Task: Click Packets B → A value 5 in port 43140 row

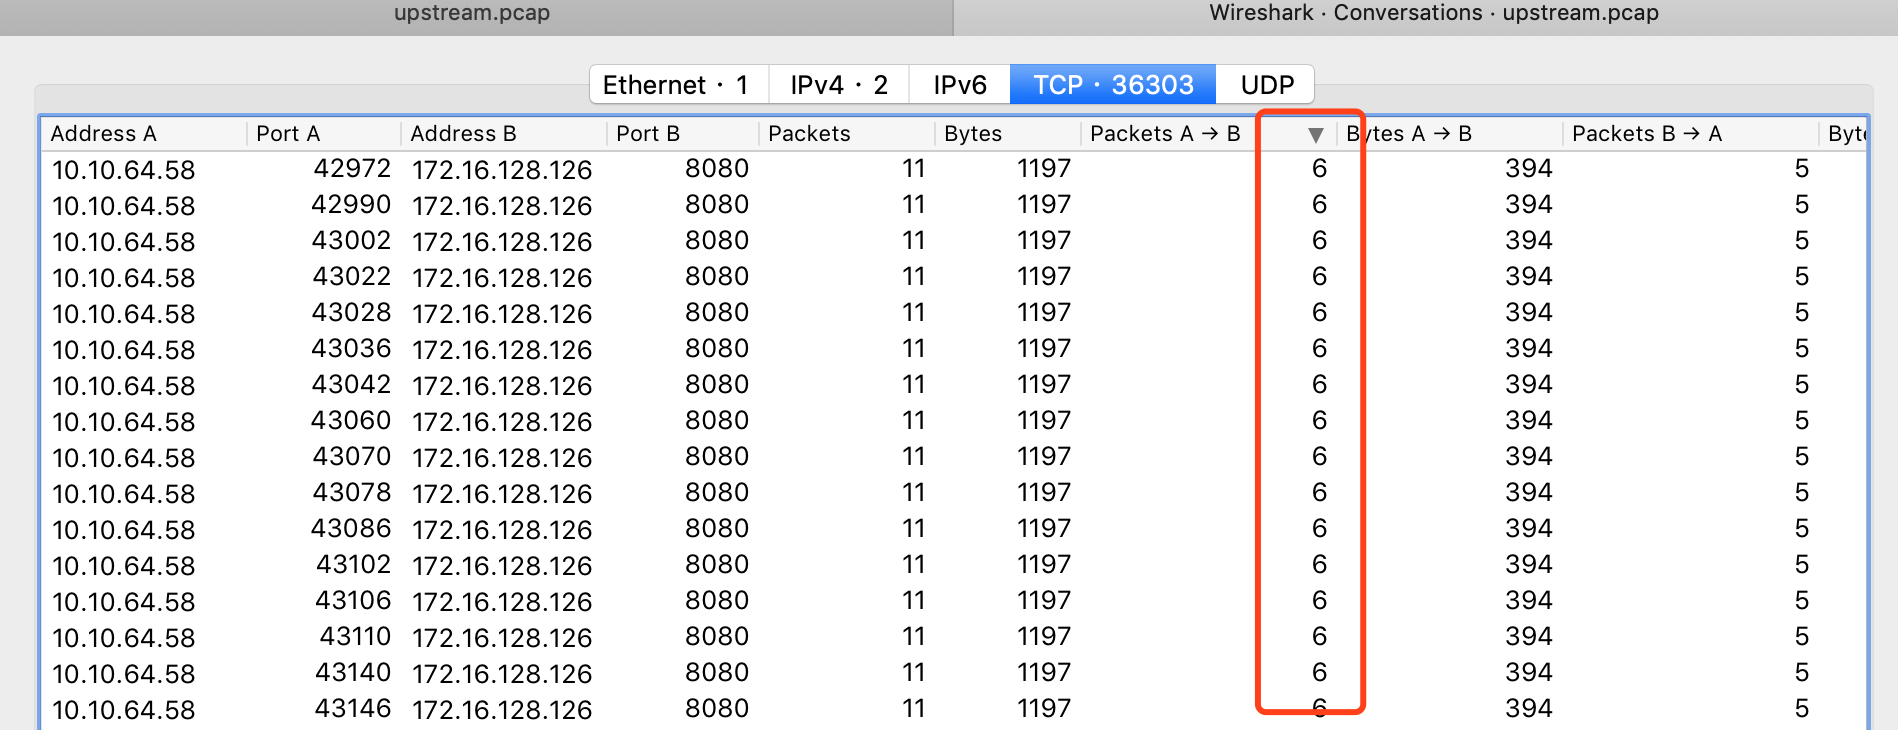Action: click(x=1802, y=673)
